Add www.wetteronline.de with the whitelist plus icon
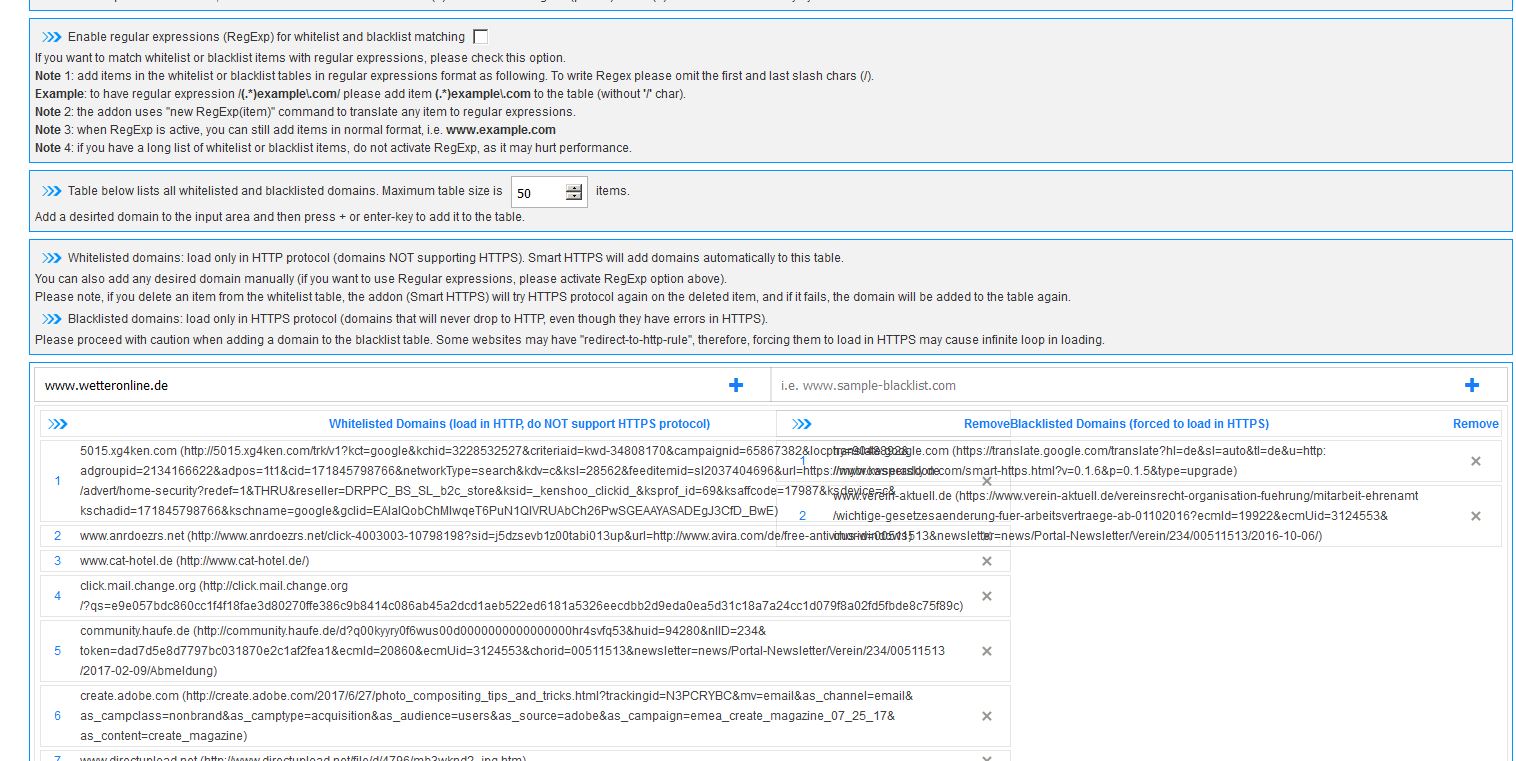The image size is (1516, 761). click(x=736, y=385)
